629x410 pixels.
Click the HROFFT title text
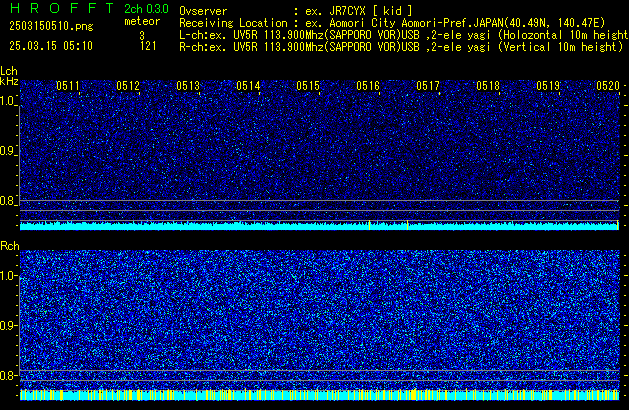(x=62, y=8)
